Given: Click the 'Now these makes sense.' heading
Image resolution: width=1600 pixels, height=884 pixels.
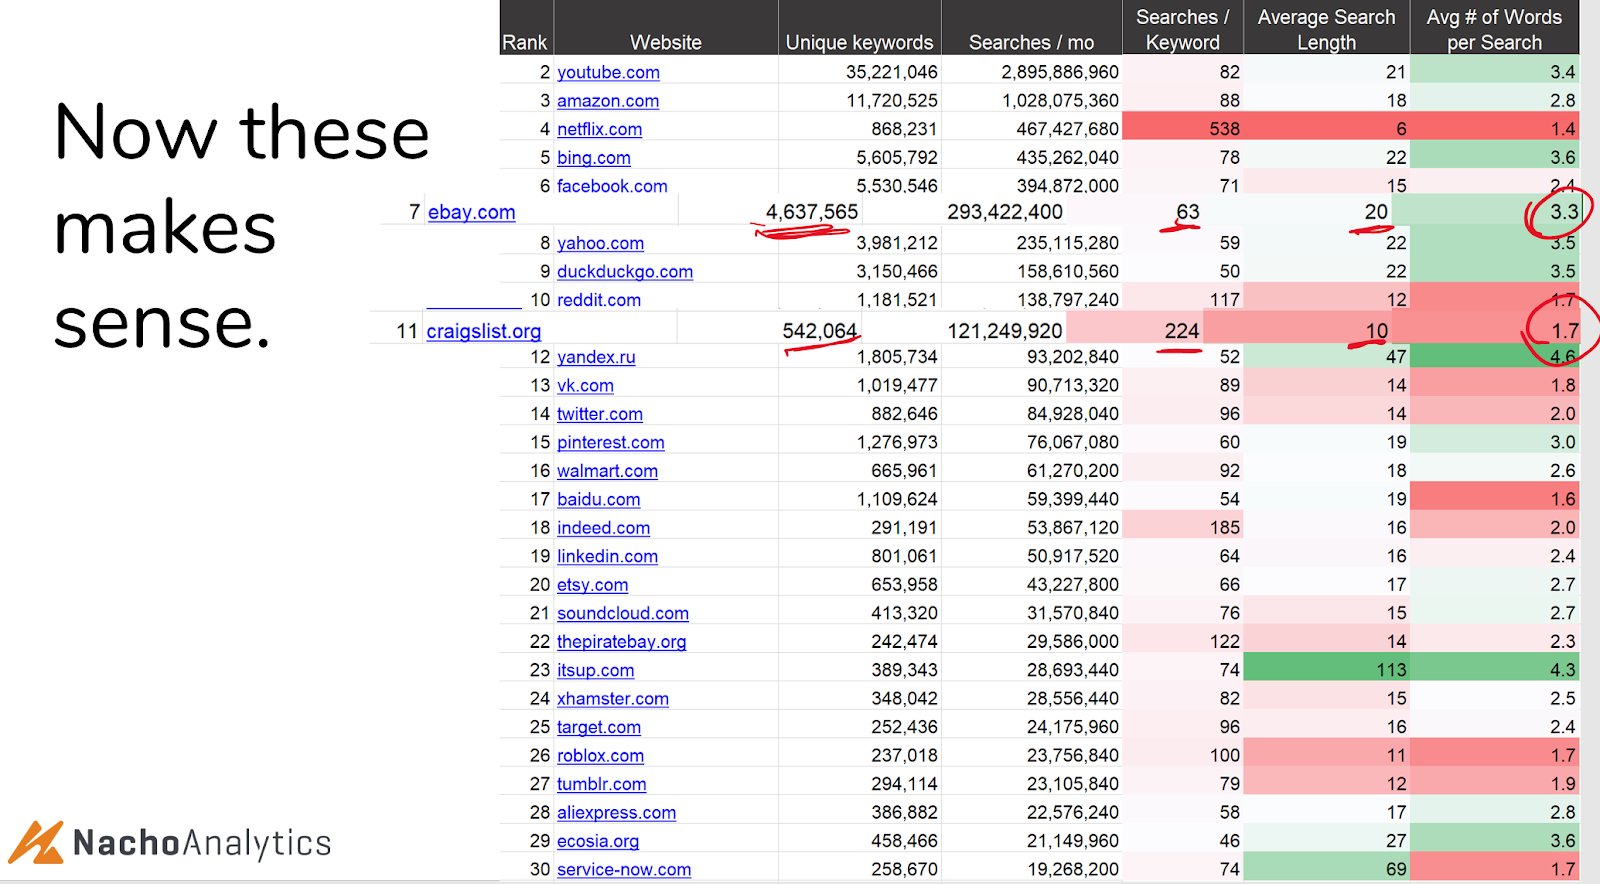Looking at the screenshot, I should click(242, 227).
